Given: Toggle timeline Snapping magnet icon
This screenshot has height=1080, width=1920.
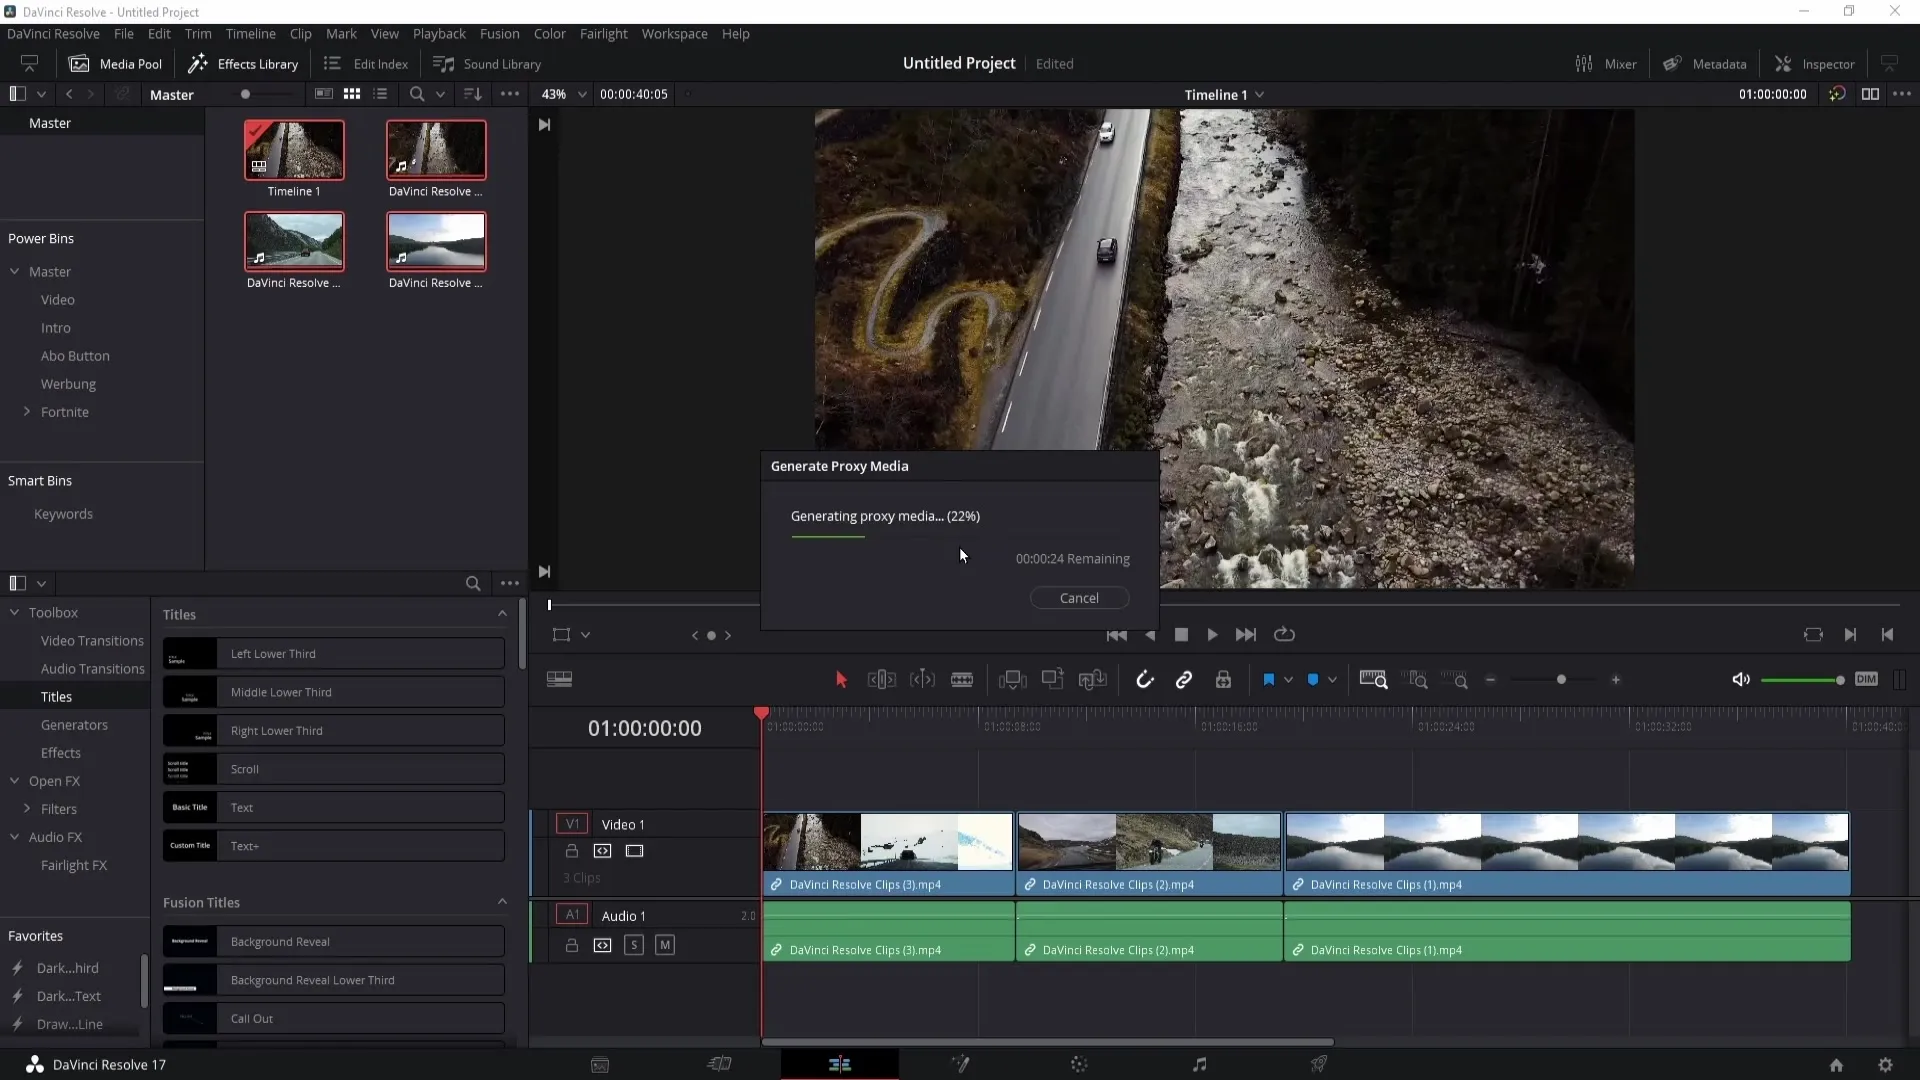Looking at the screenshot, I should pyautogui.click(x=1145, y=680).
